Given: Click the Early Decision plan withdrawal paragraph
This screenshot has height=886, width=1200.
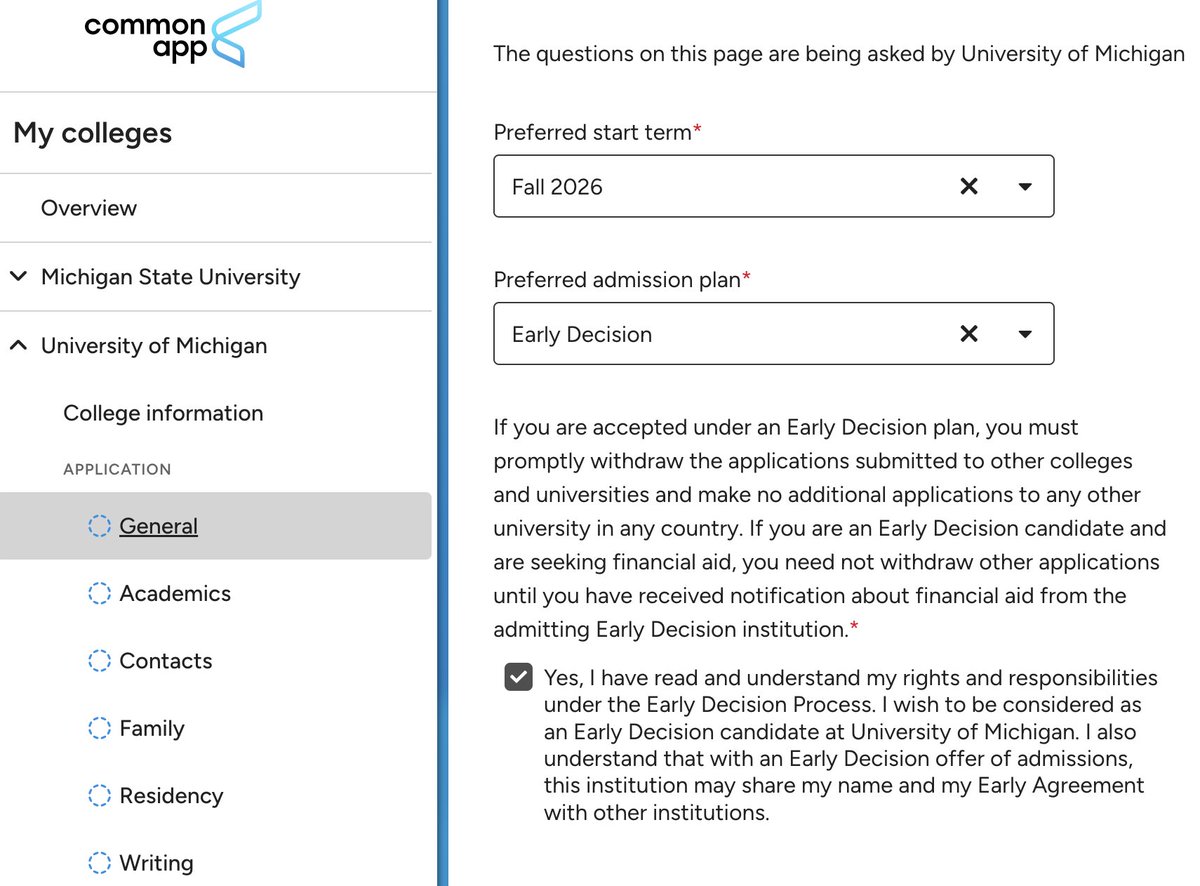Looking at the screenshot, I should [830, 528].
